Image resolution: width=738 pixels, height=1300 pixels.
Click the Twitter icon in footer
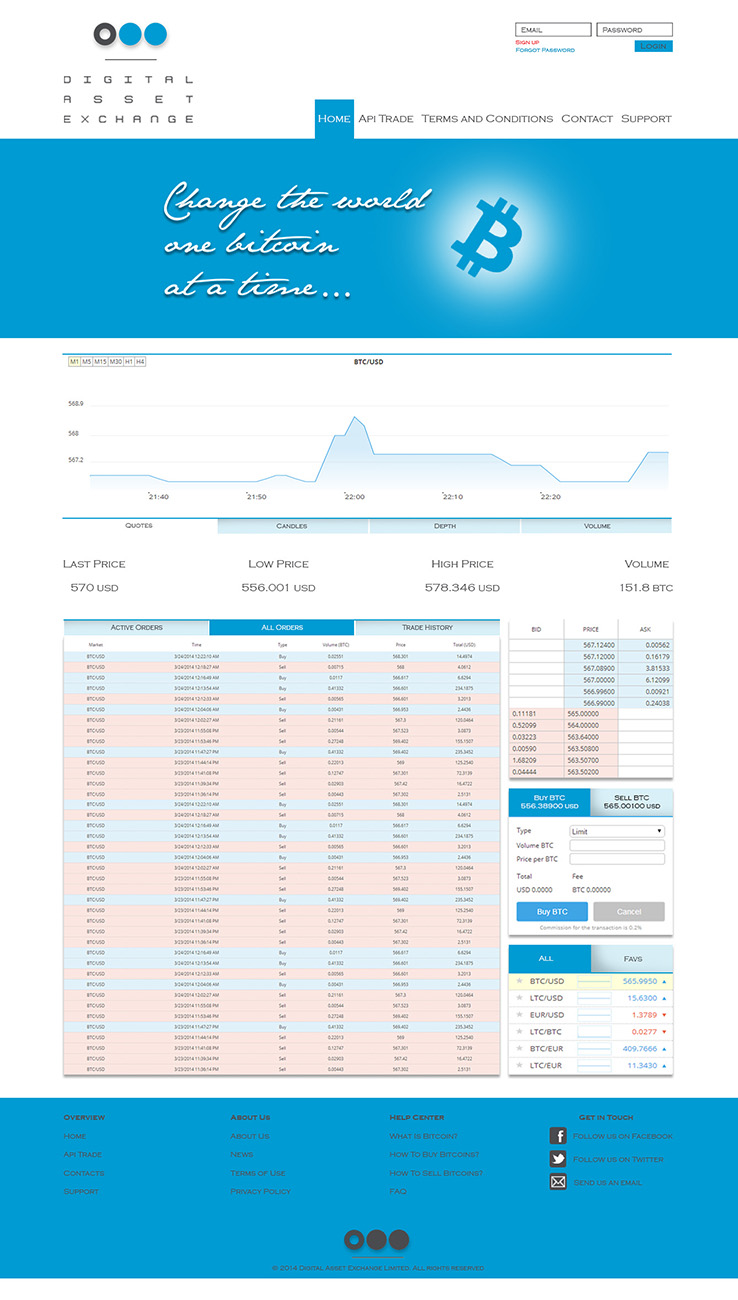click(x=558, y=1159)
